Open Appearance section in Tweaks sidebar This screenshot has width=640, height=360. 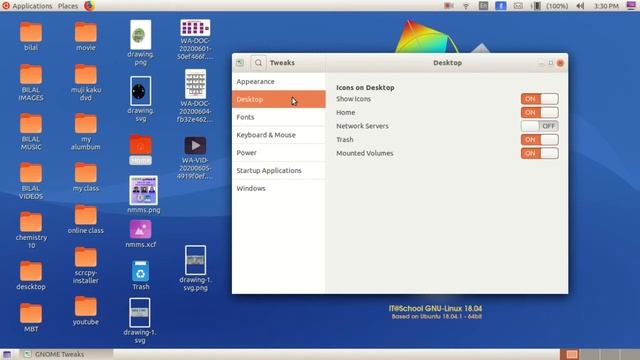point(278,82)
